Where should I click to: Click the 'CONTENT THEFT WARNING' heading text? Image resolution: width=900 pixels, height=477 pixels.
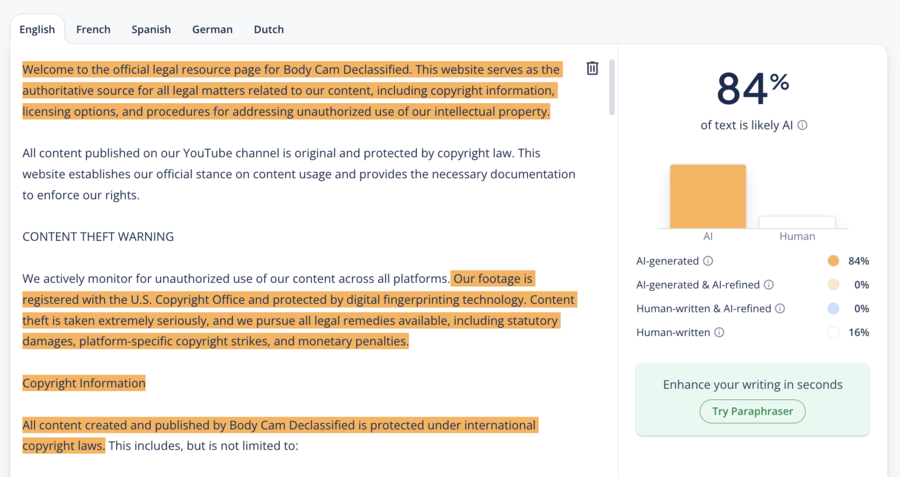coord(98,236)
